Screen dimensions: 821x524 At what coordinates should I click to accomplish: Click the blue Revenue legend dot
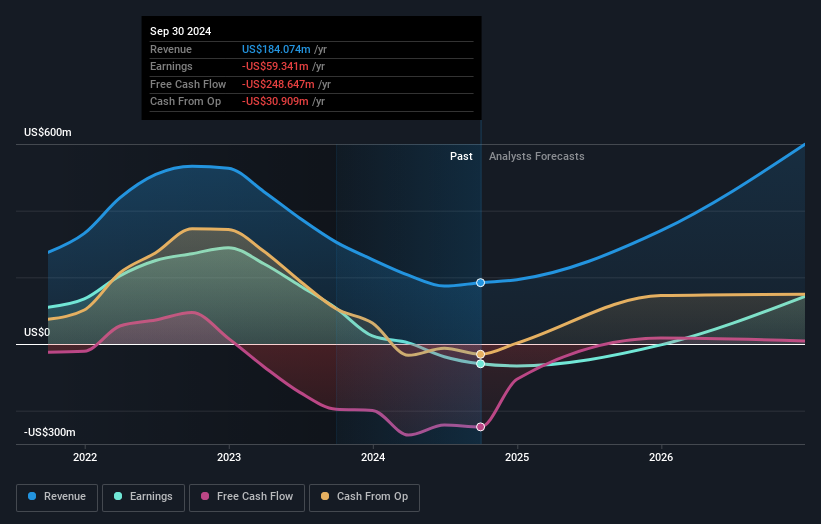pos(32,496)
